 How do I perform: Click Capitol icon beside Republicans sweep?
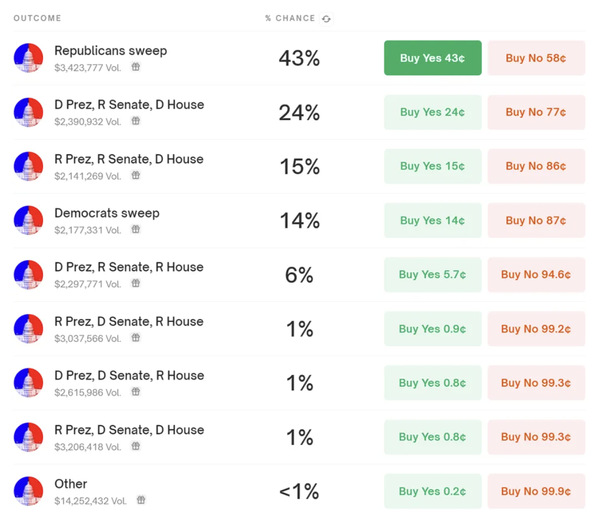28,58
